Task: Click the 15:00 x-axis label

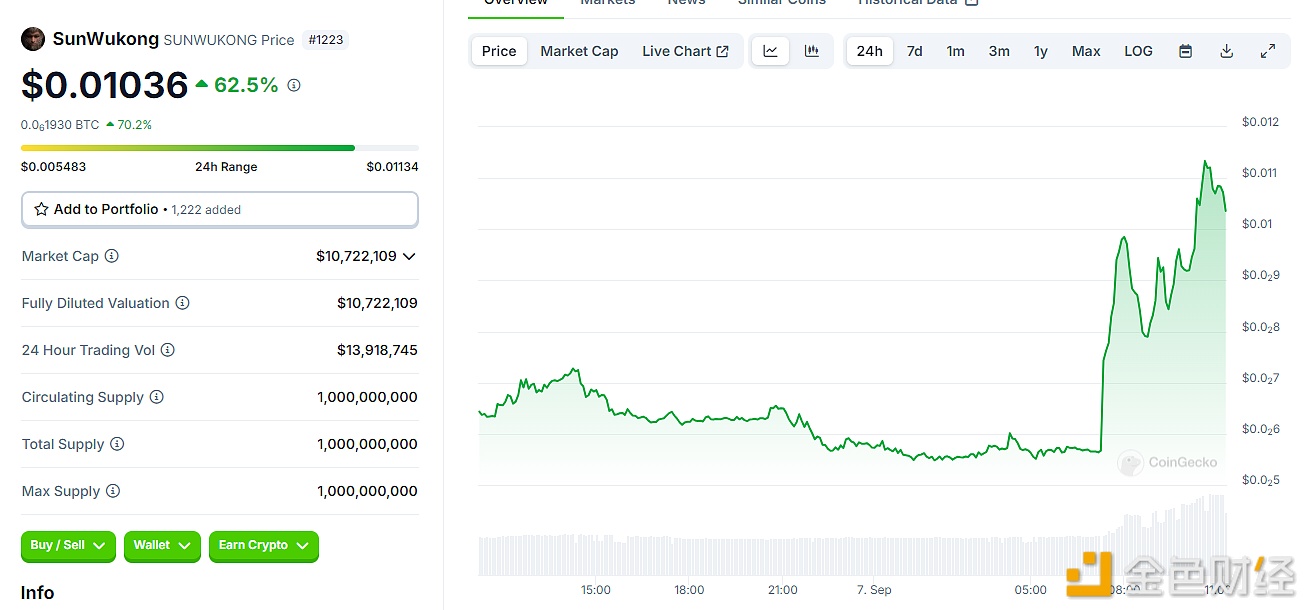Action: coord(596,590)
